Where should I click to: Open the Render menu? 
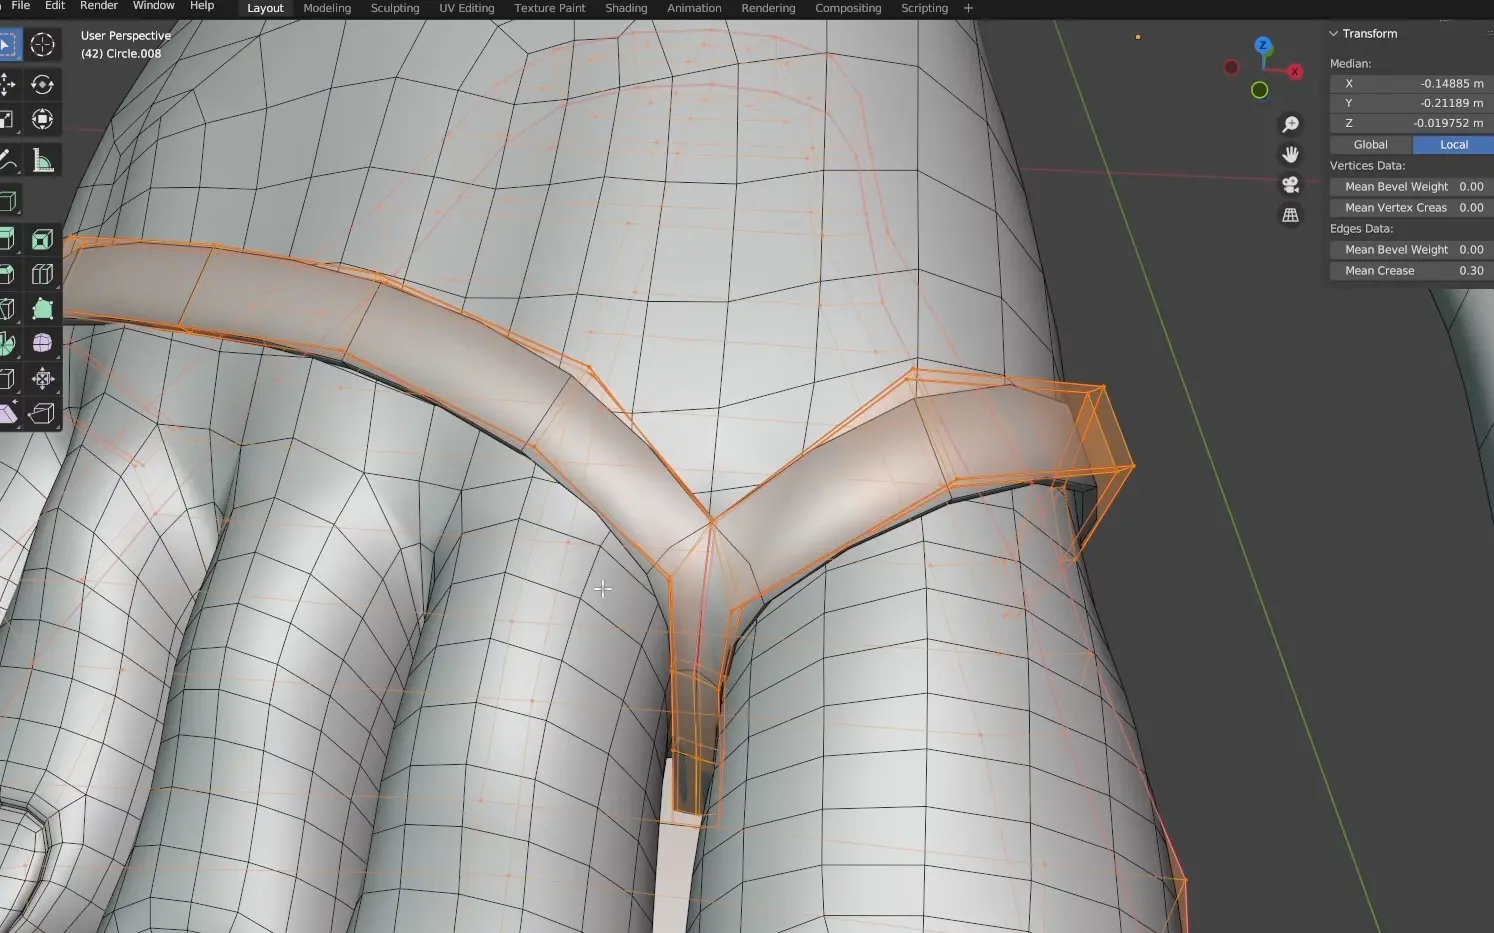[x=99, y=7]
